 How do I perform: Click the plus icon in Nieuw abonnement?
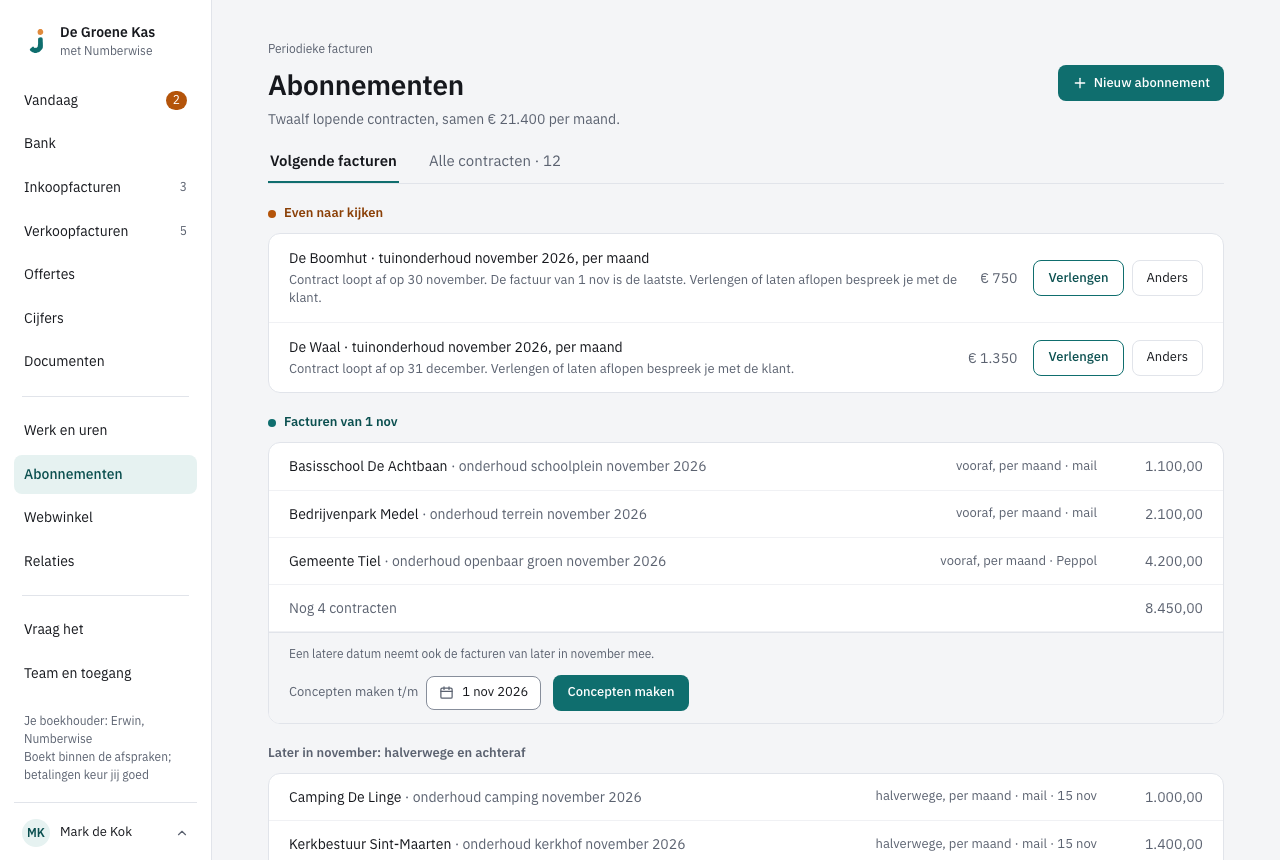[1080, 83]
